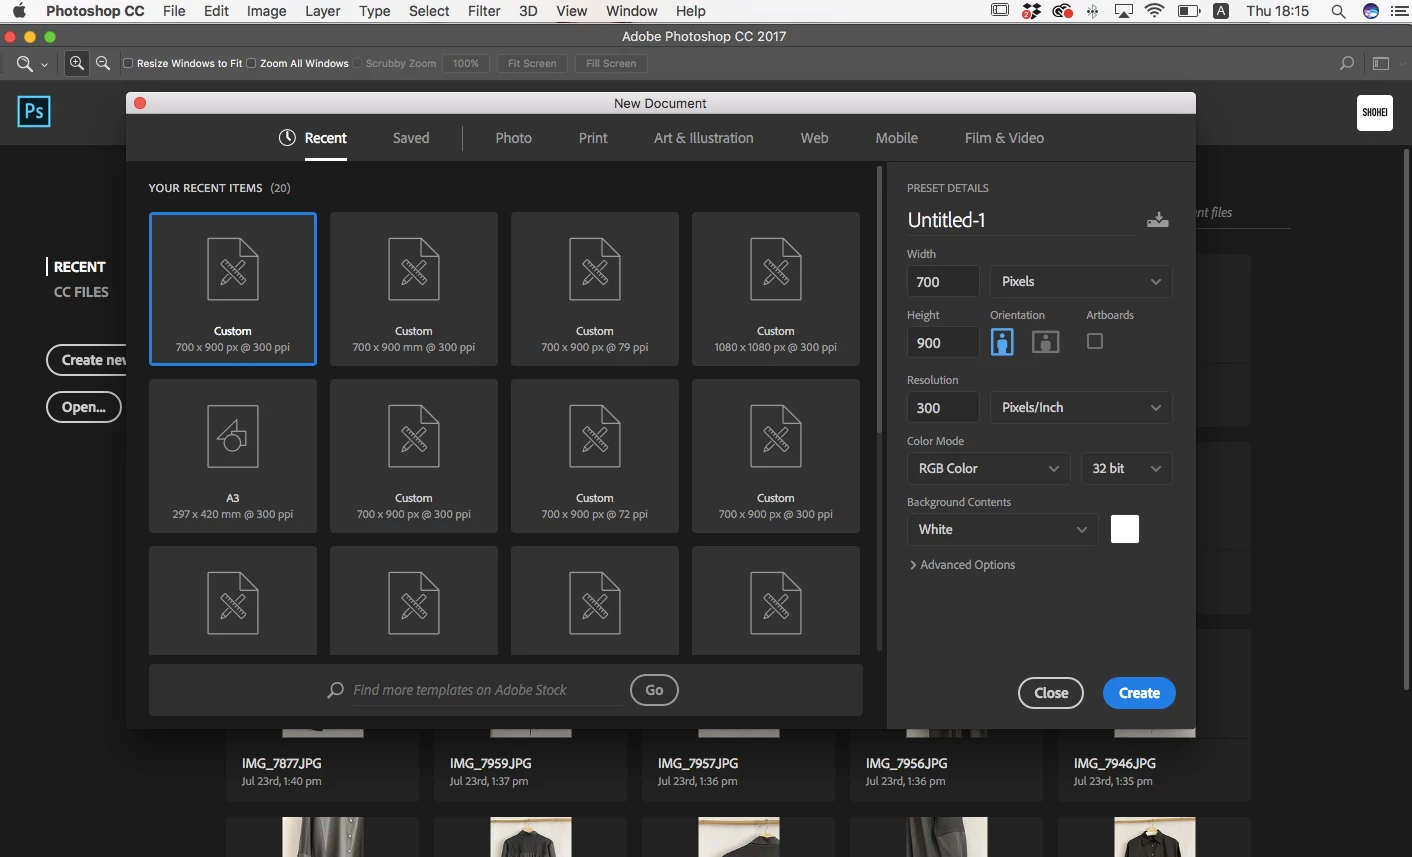Click the Create button
Image resolution: width=1412 pixels, height=857 pixels.
click(1139, 693)
